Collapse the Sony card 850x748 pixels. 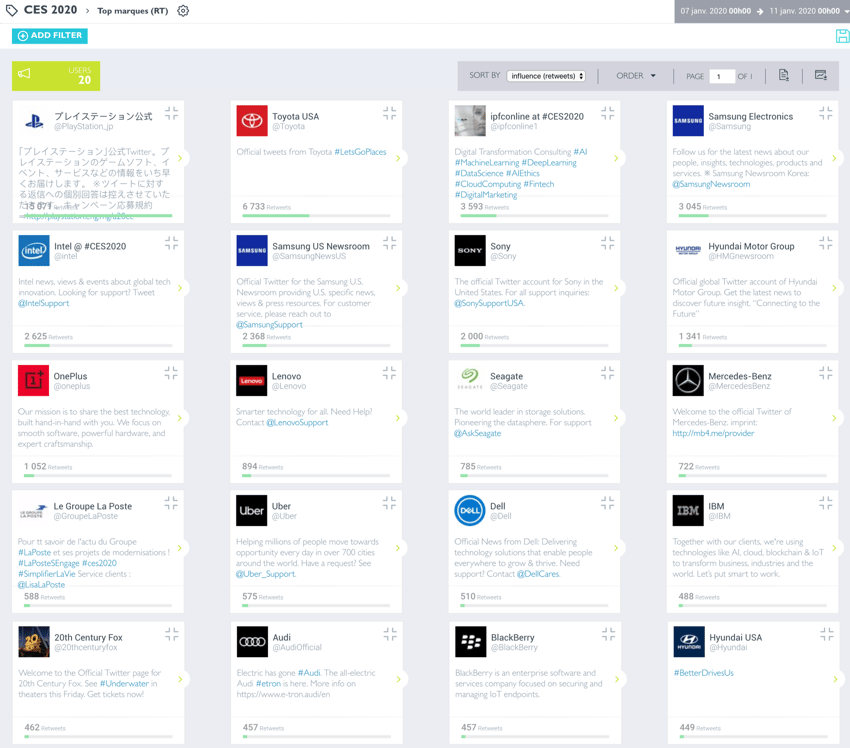(608, 243)
